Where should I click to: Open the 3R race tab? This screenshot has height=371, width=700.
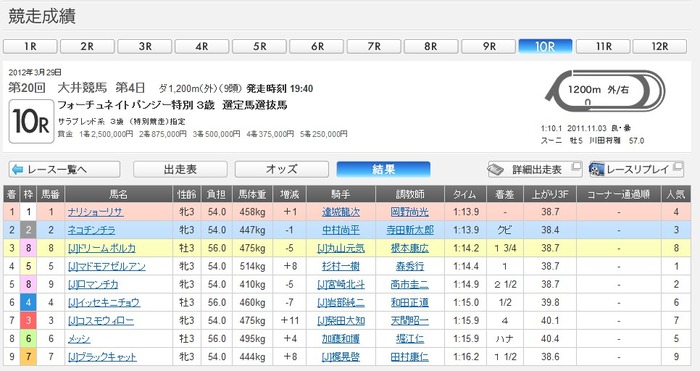pyautogui.click(x=145, y=46)
